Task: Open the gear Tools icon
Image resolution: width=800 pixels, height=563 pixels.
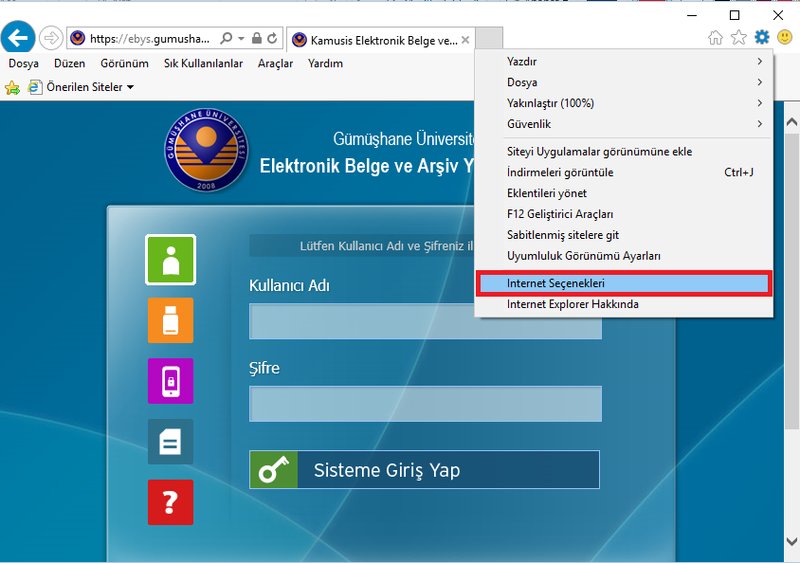Action: pyautogui.click(x=762, y=37)
